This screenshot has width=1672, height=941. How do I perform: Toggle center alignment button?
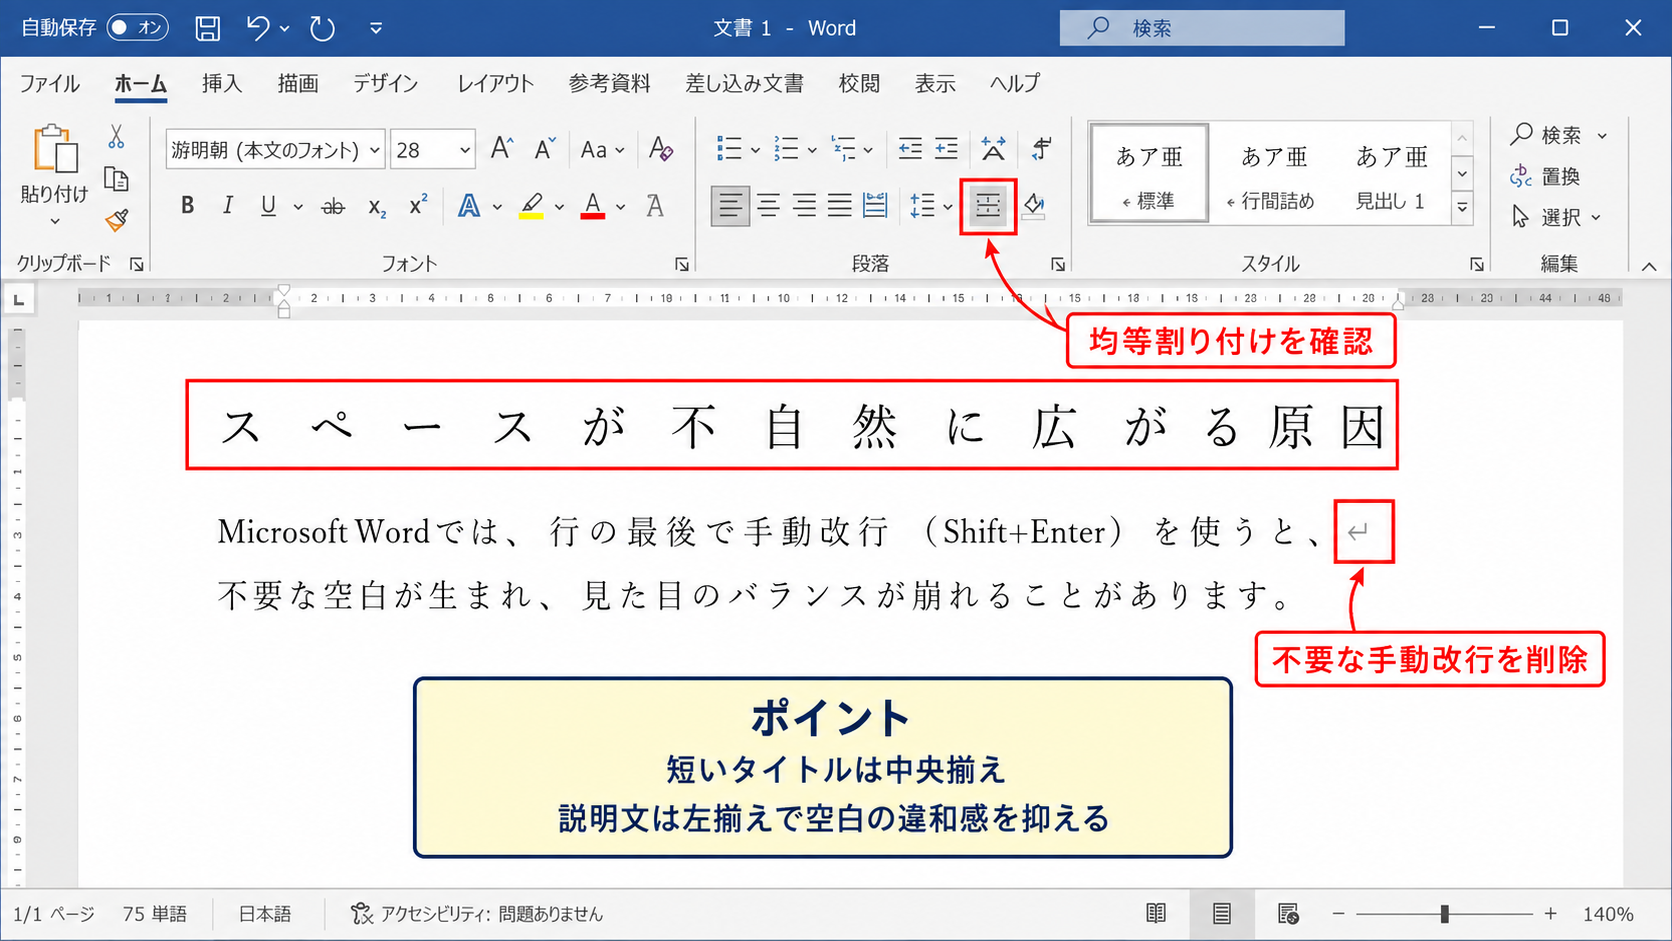[x=768, y=206]
